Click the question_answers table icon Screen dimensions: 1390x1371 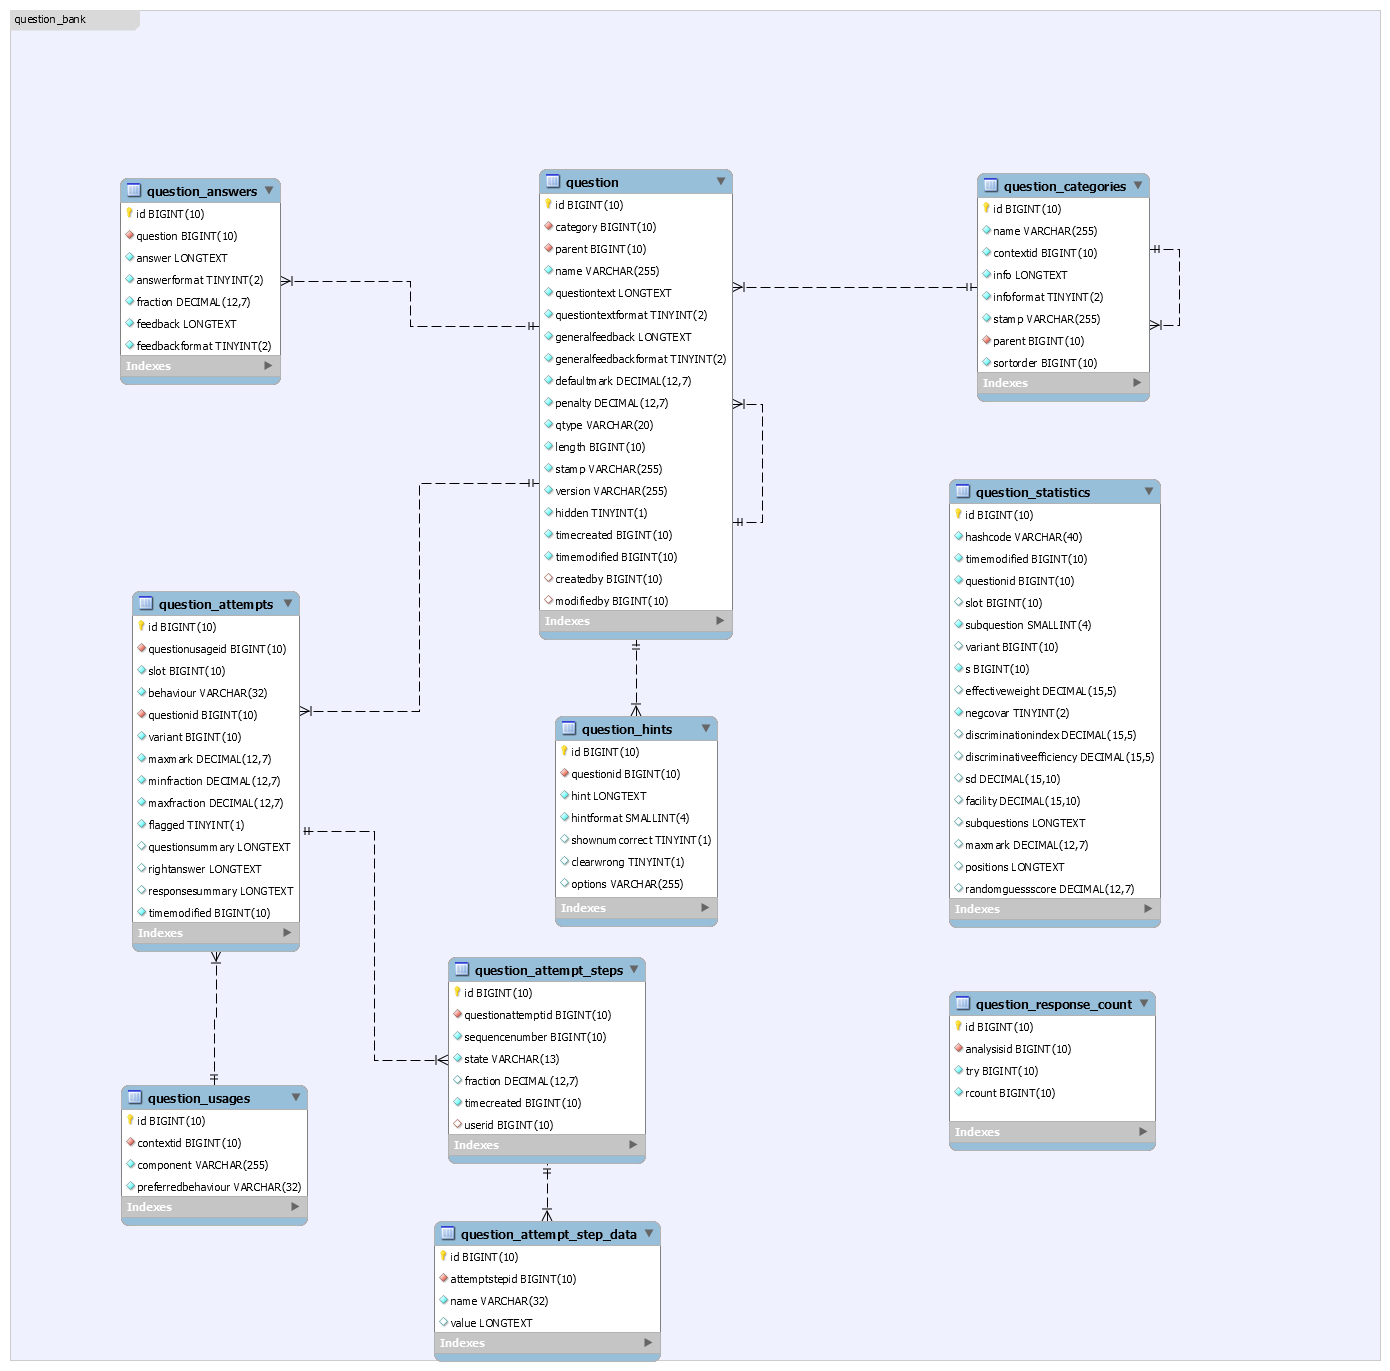tap(134, 191)
